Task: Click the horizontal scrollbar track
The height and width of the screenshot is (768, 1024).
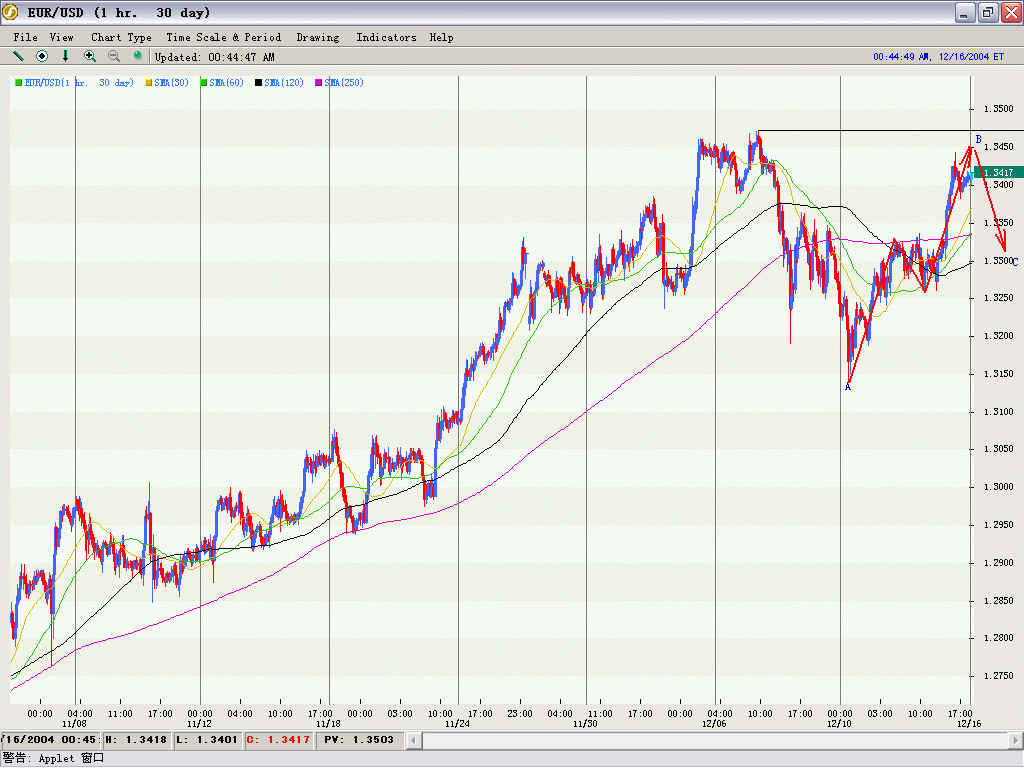Action: click(x=714, y=741)
